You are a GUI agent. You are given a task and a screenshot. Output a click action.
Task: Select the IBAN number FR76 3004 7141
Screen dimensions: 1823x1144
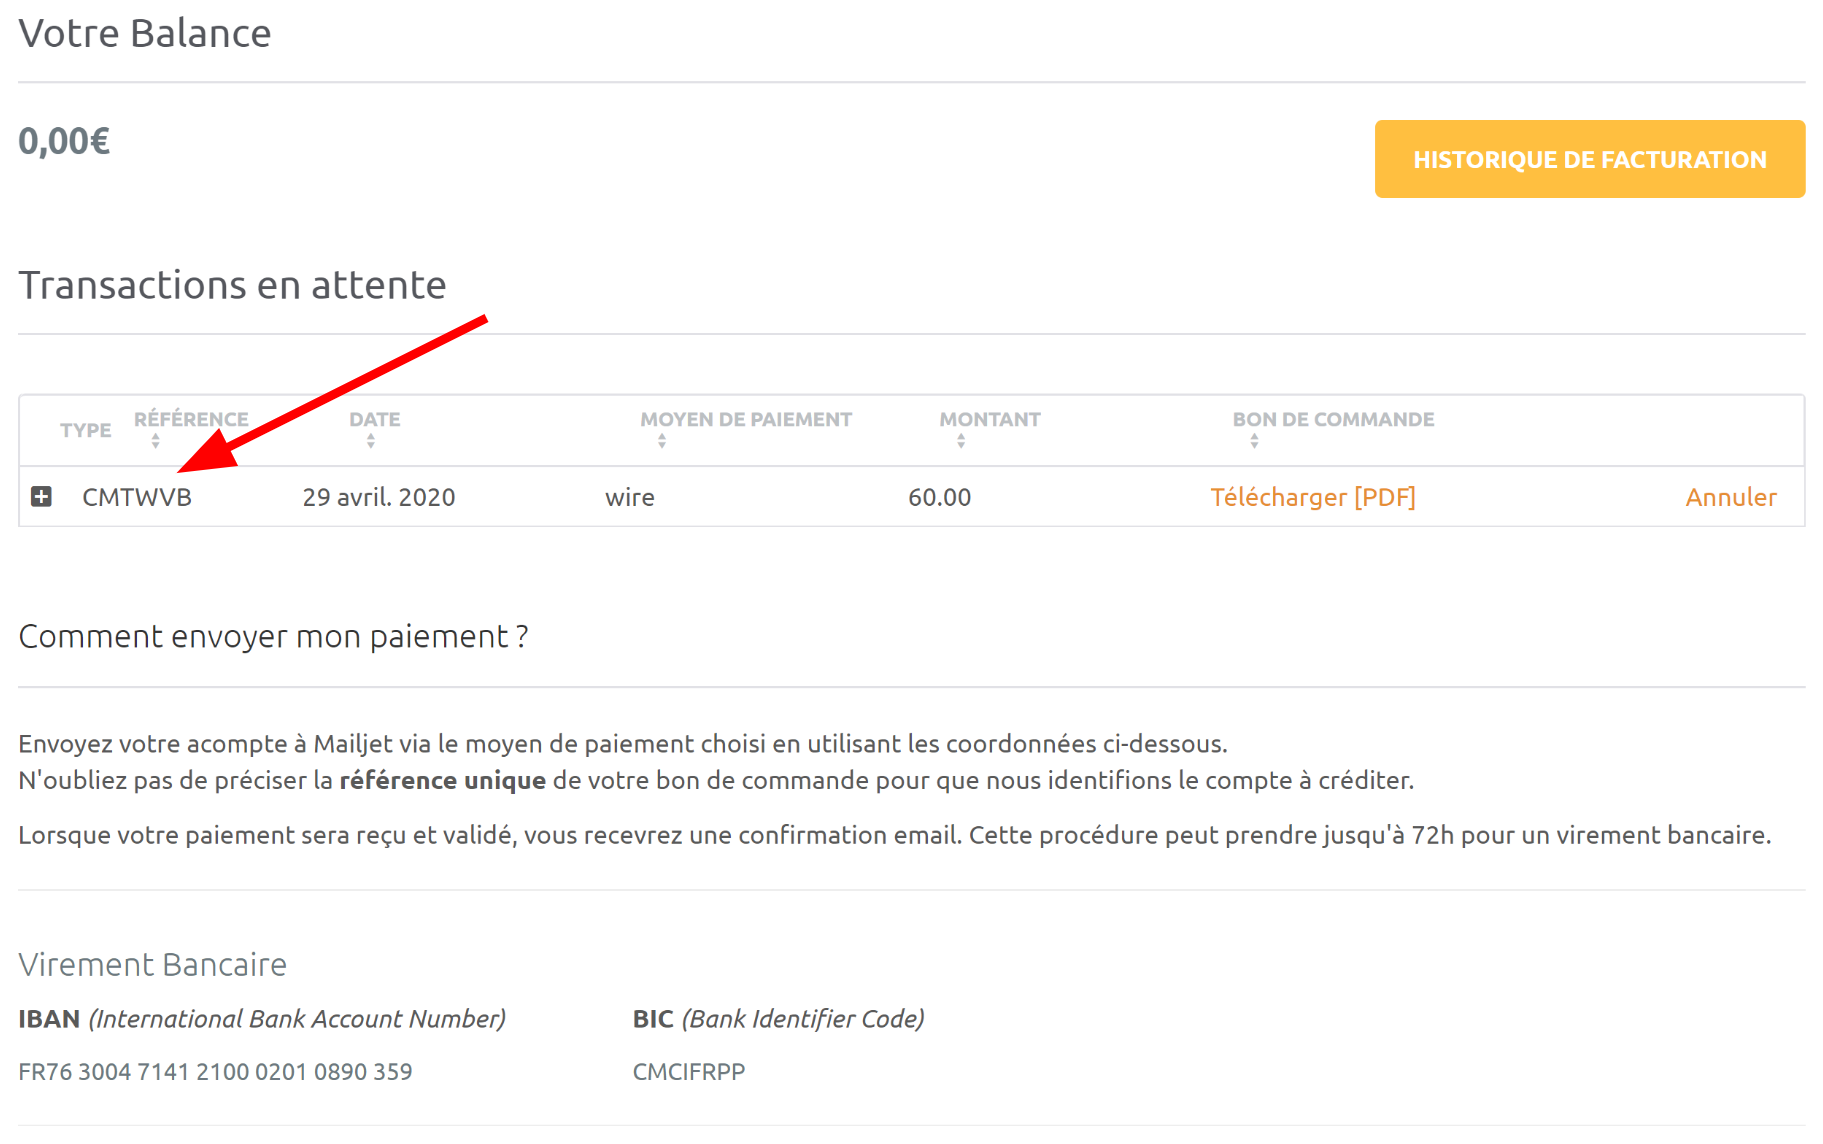(215, 1071)
